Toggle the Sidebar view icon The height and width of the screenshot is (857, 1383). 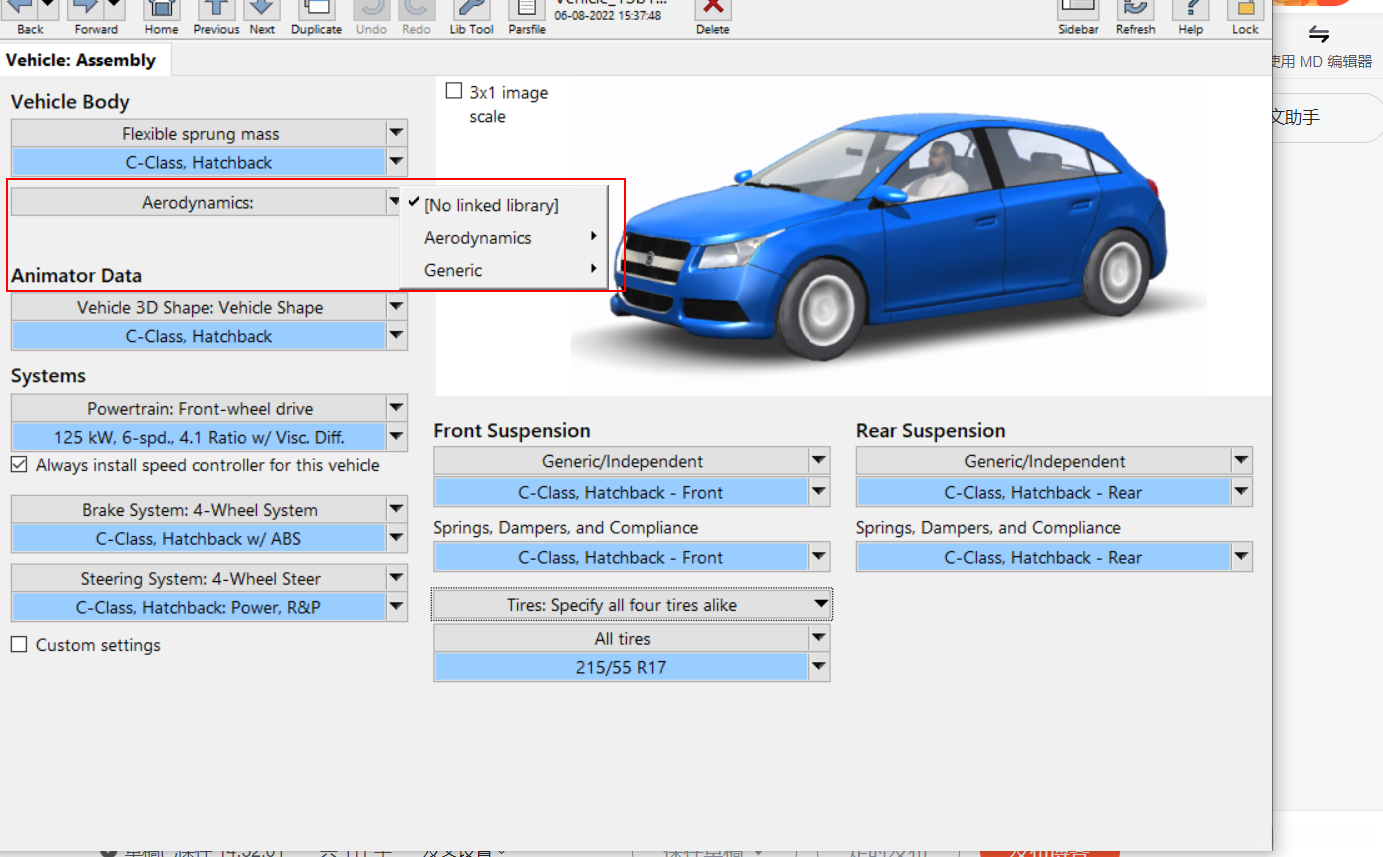click(x=1078, y=10)
